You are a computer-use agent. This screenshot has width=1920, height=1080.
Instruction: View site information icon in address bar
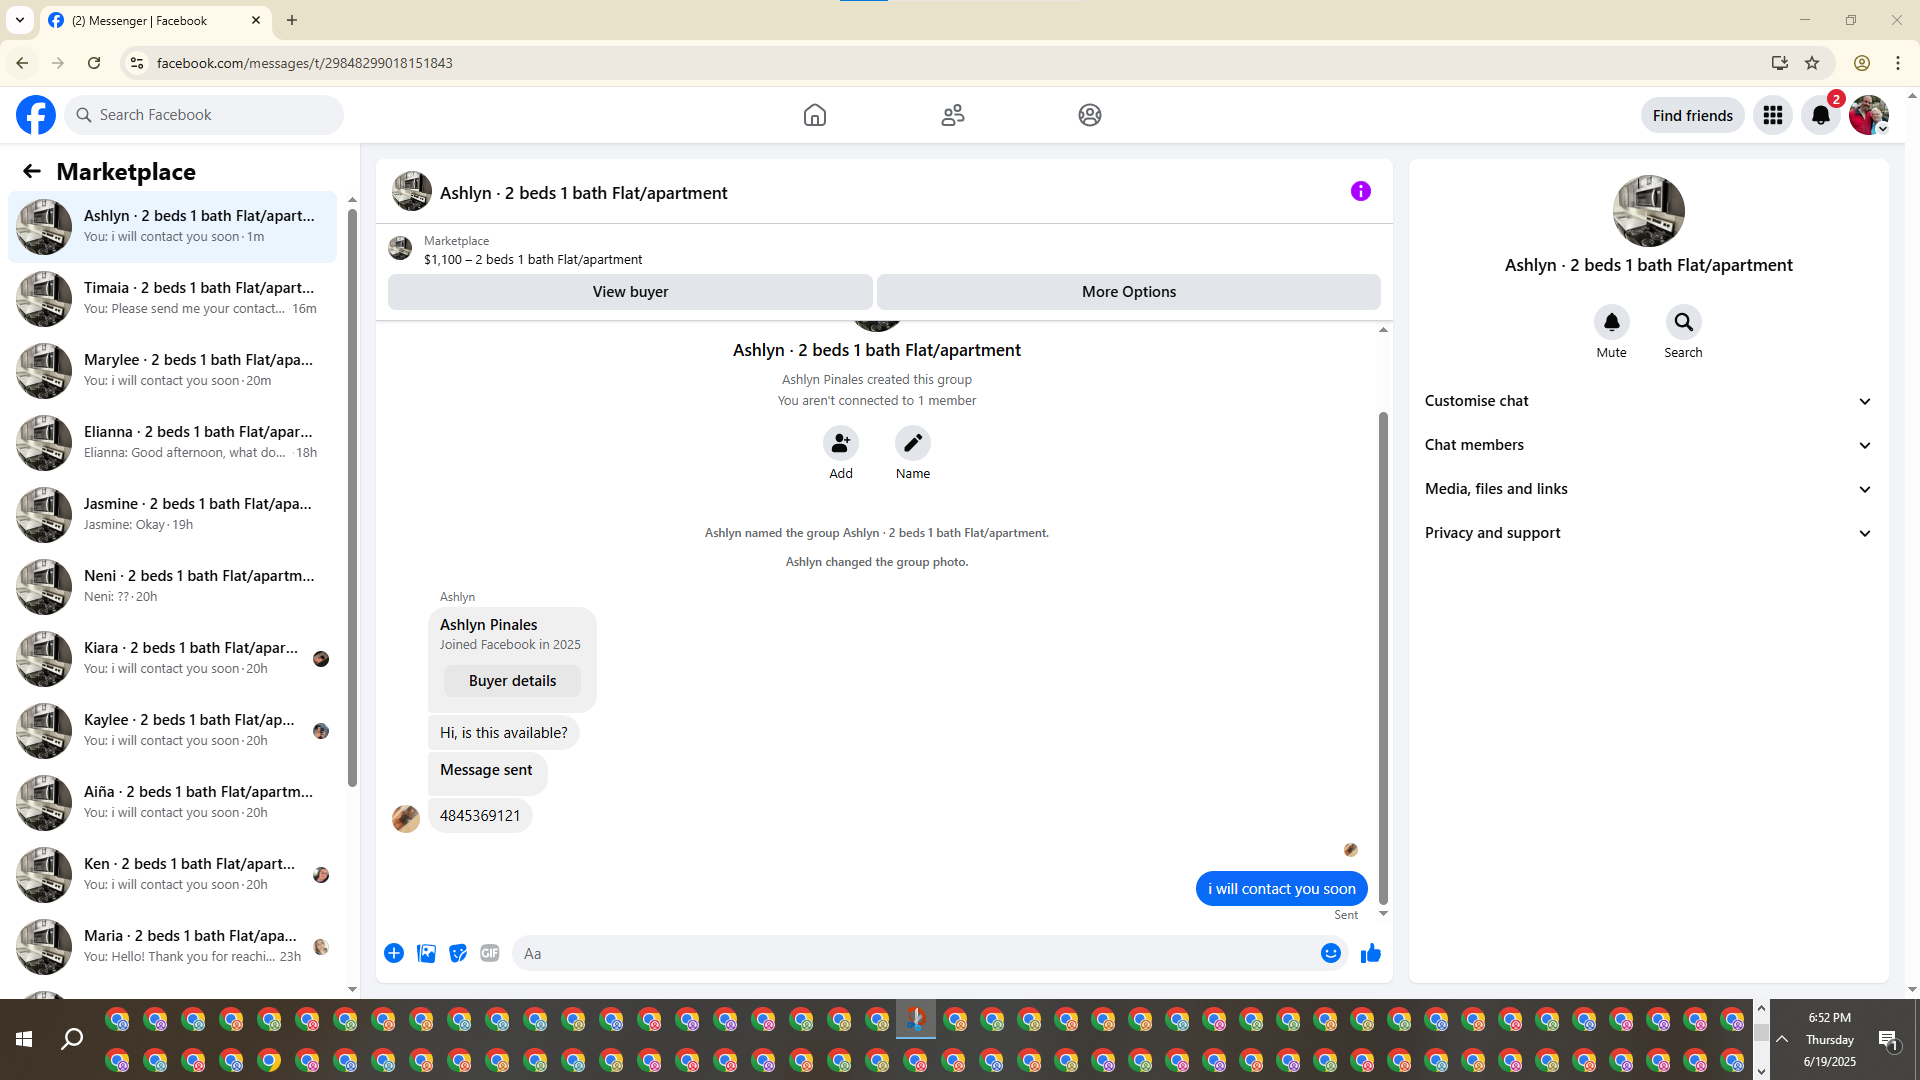[x=137, y=63]
